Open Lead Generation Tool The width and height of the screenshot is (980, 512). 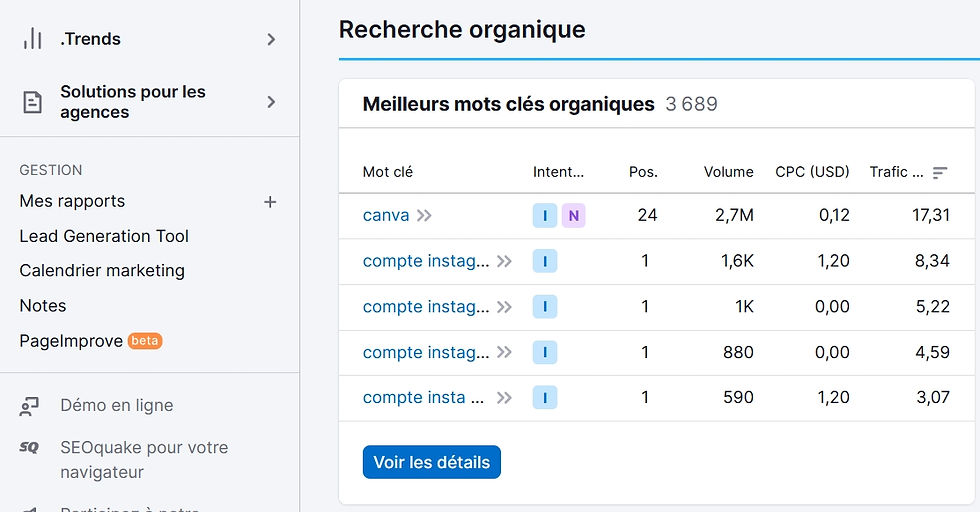point(104,236)
